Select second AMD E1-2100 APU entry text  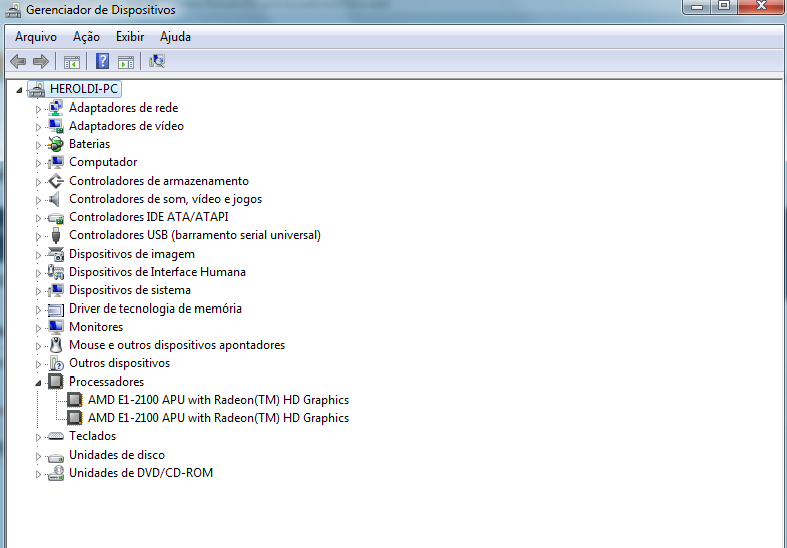pos(218,418)
